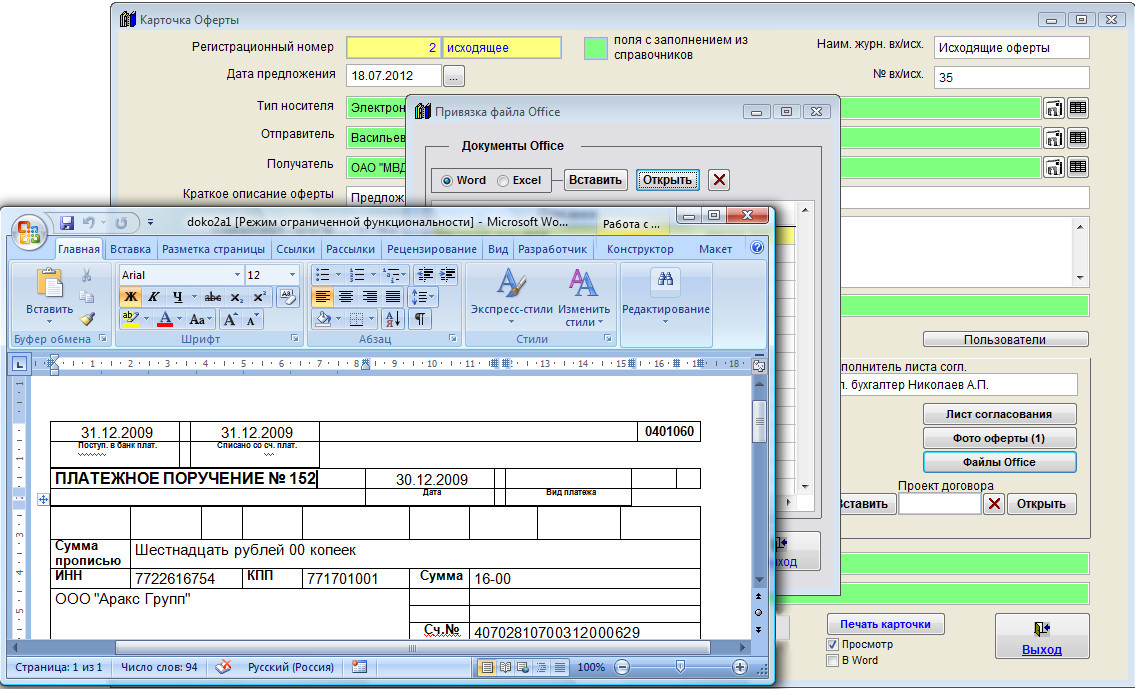Enable the В Word checkbox

point(832,661)
